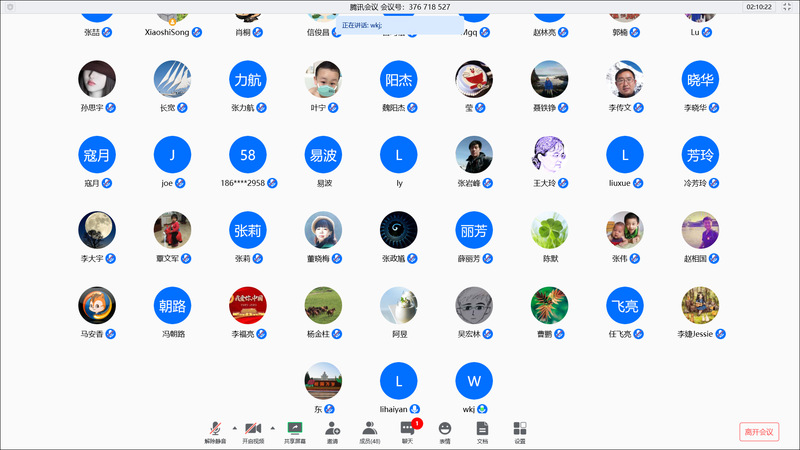
Task: Open the 表情 emoji reactions
Action: point(445,428)
